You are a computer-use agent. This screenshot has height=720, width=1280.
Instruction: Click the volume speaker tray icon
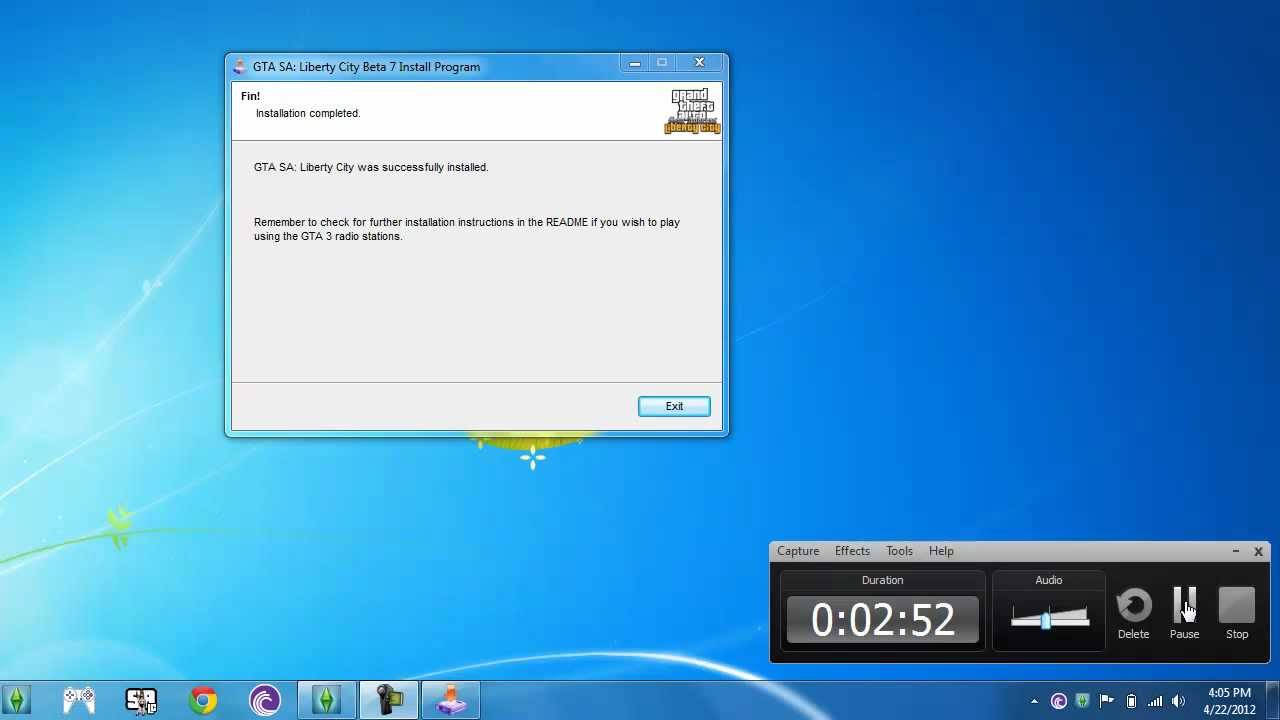[x=1179, y=701]
